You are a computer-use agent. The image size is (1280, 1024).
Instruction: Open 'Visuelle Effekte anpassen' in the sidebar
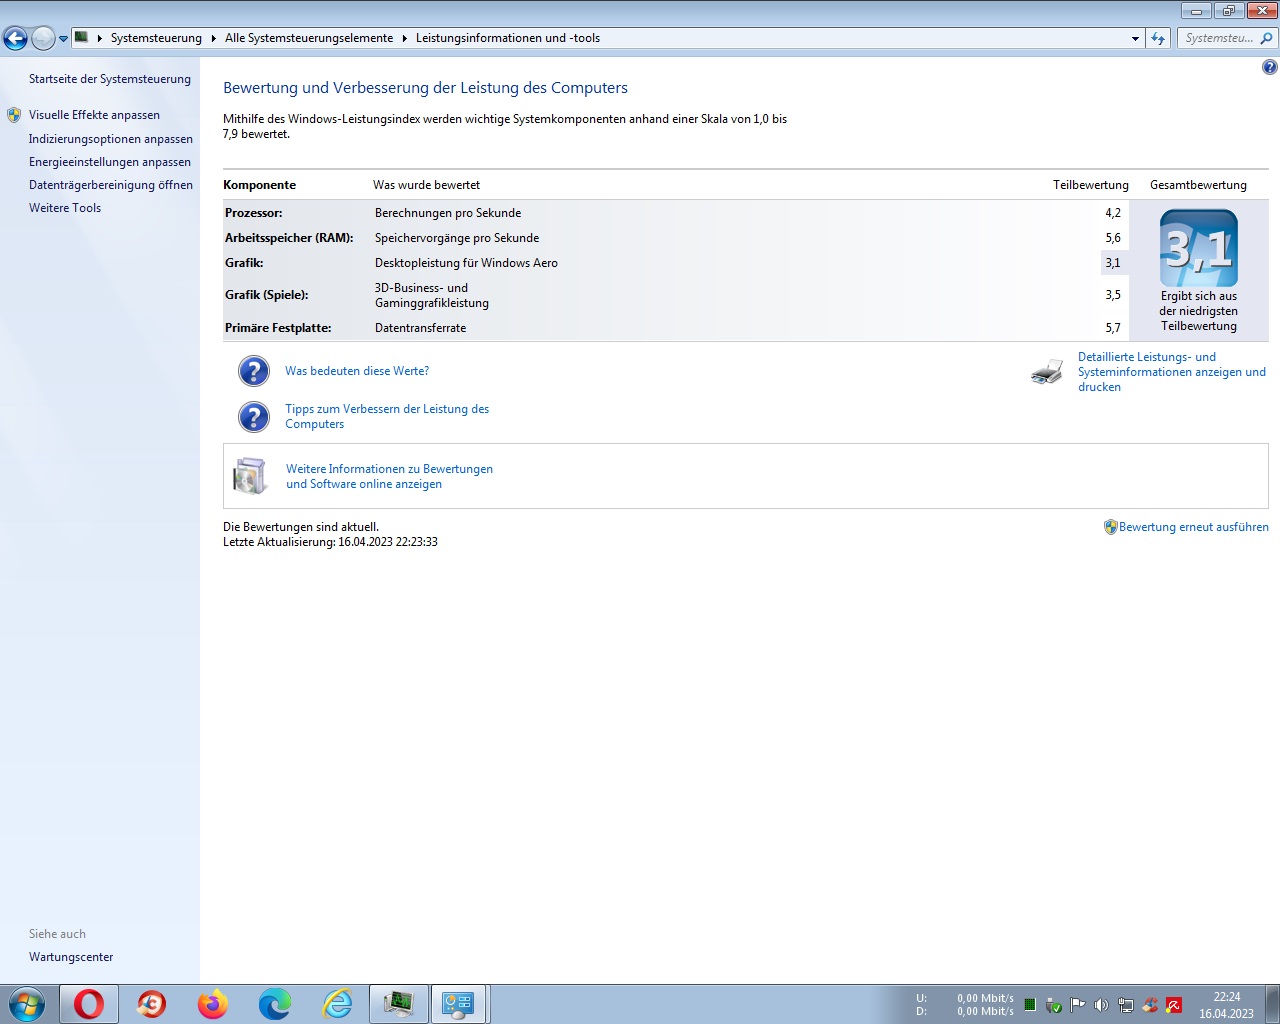click(x=94, y=115)
